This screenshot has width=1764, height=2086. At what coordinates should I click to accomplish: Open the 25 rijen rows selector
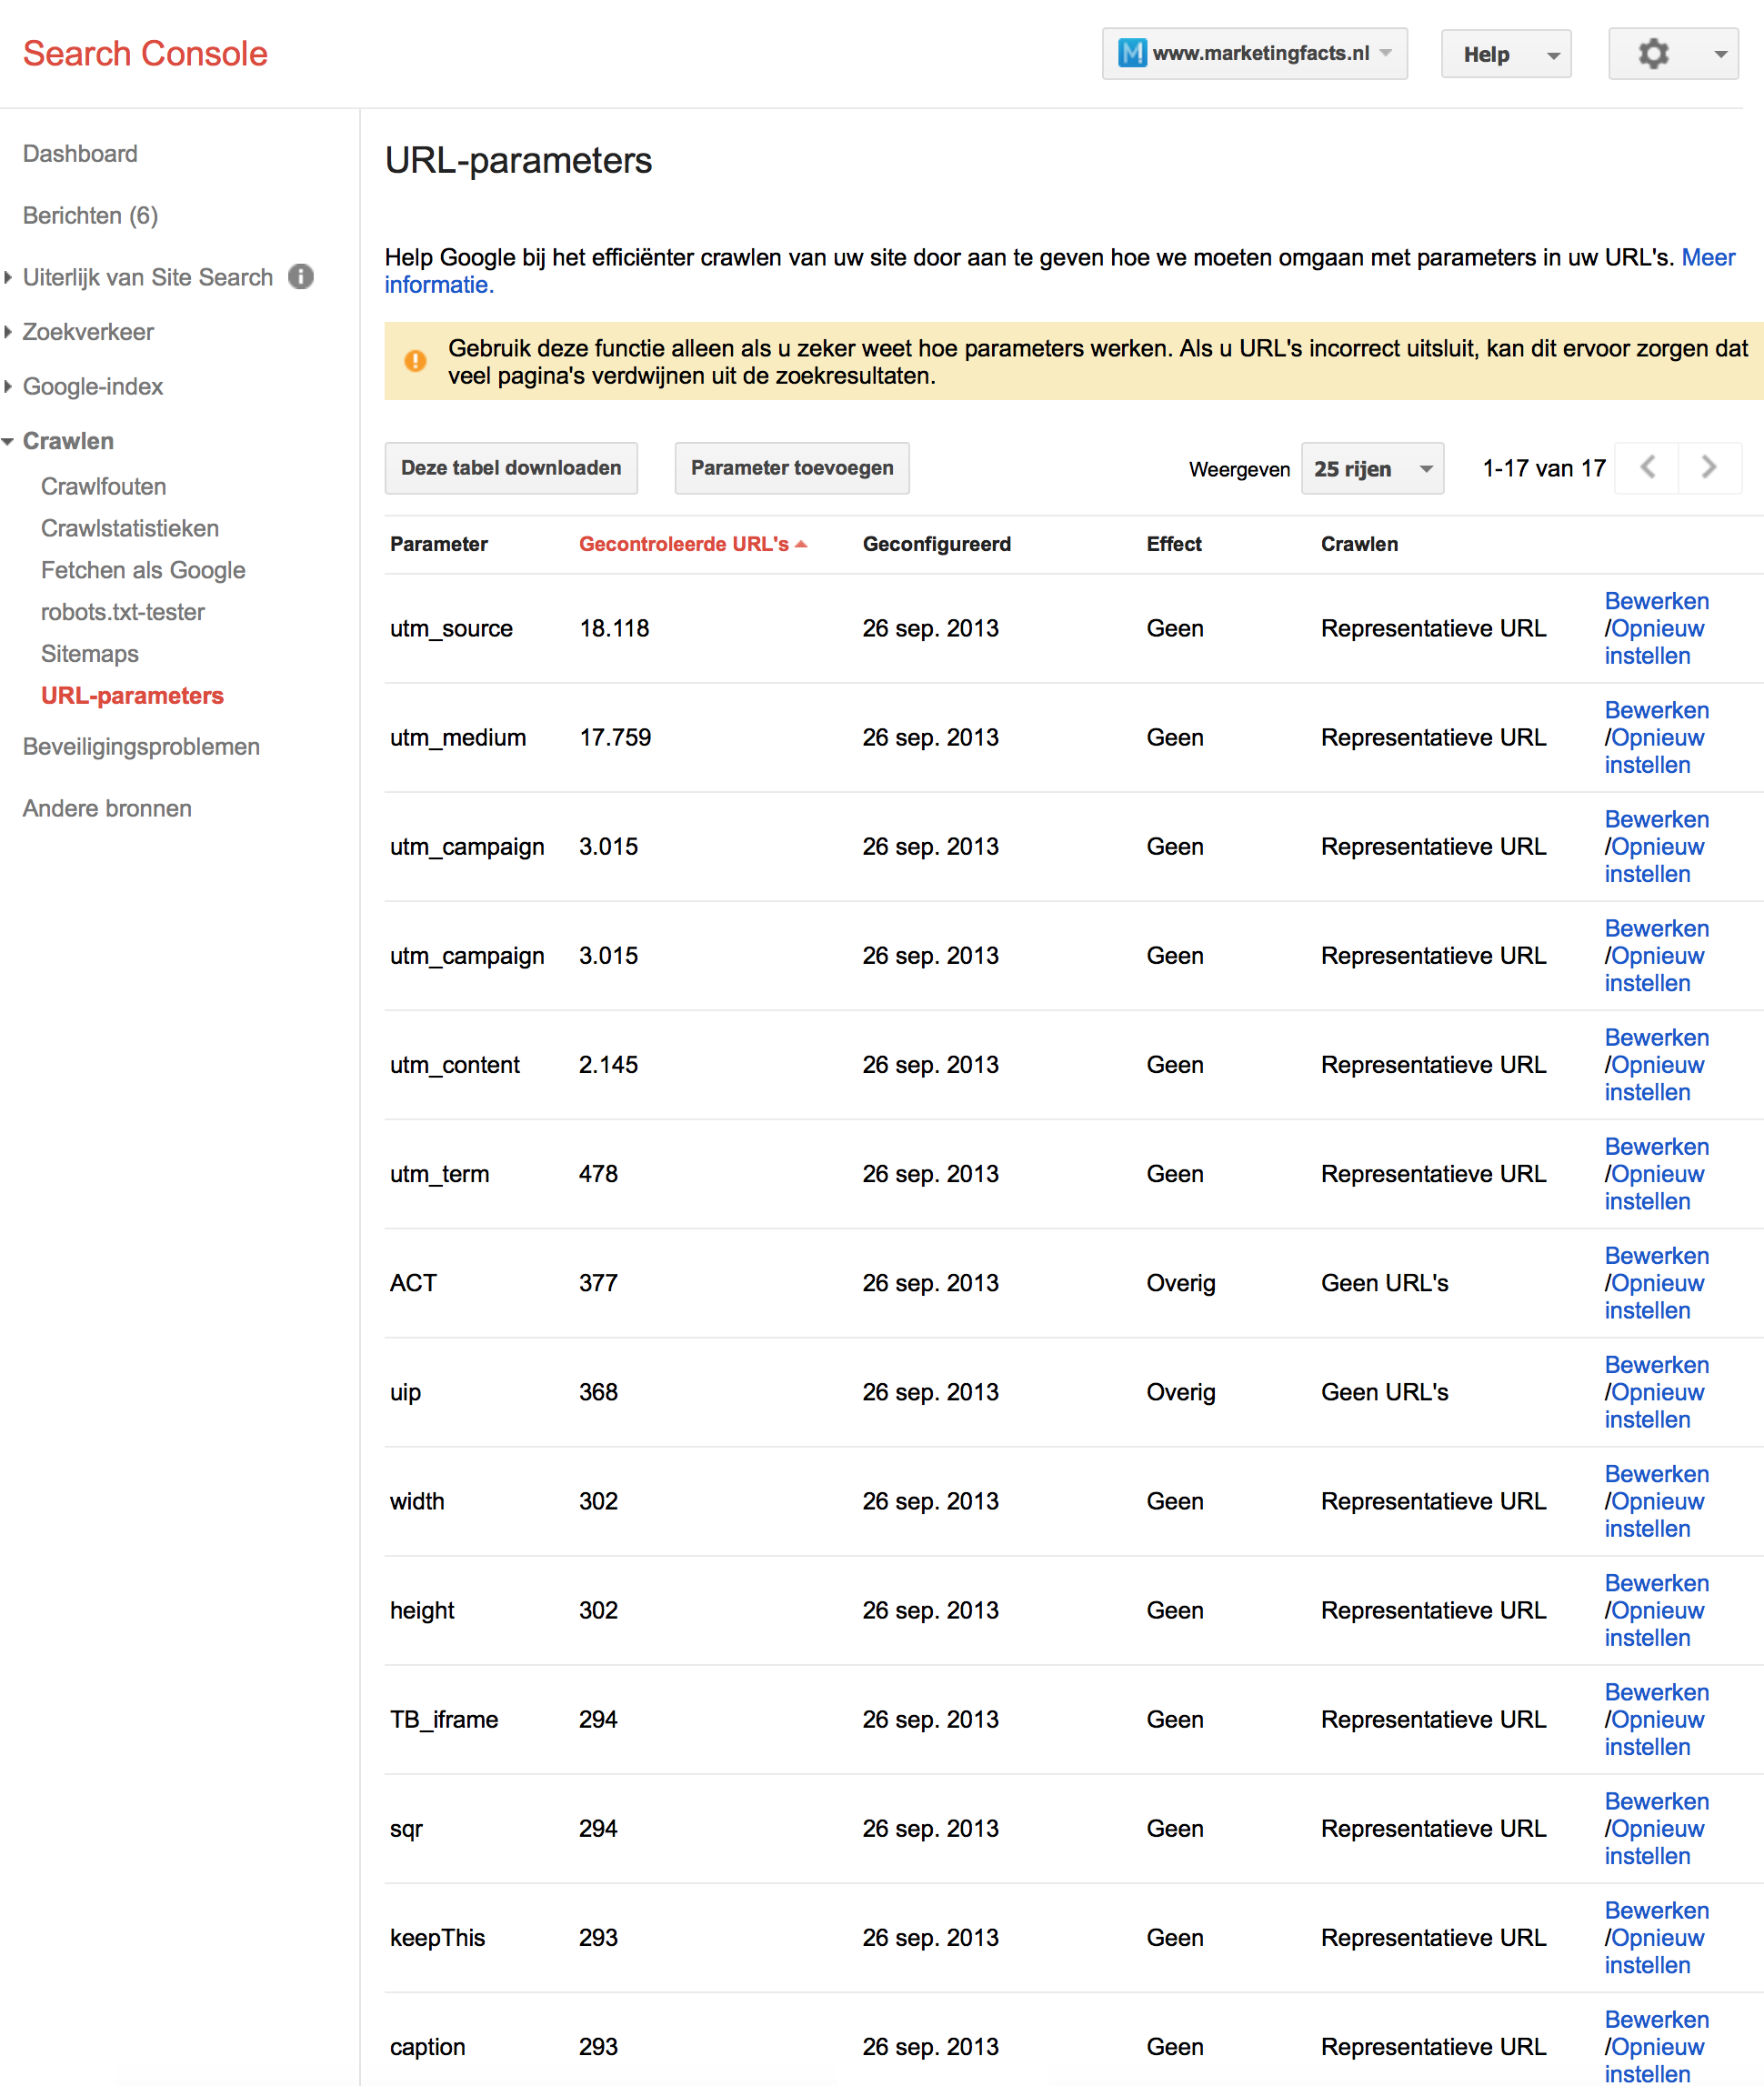point(1371,468)
